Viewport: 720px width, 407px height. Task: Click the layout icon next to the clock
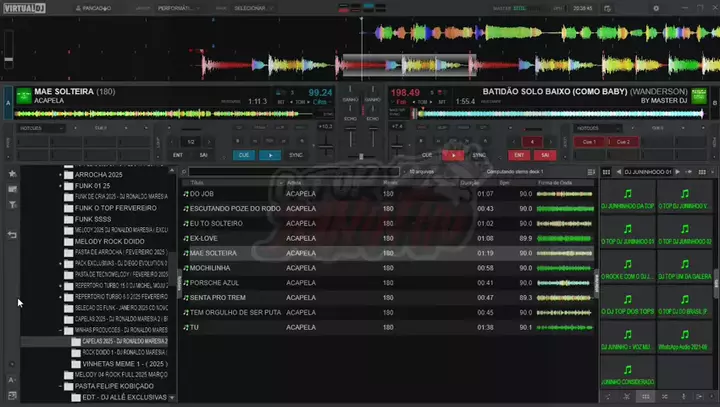tap(607, 8)
